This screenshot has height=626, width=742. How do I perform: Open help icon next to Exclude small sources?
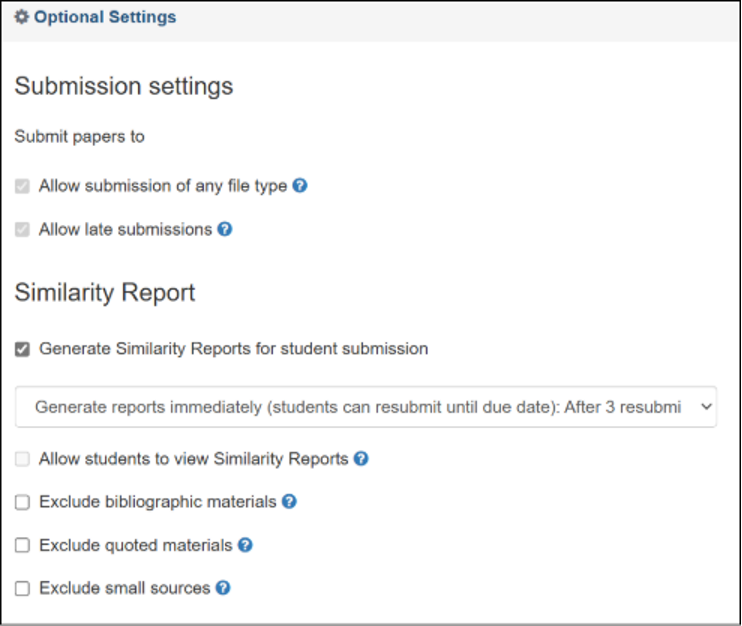pyautogui.click(x=223, y=588)
